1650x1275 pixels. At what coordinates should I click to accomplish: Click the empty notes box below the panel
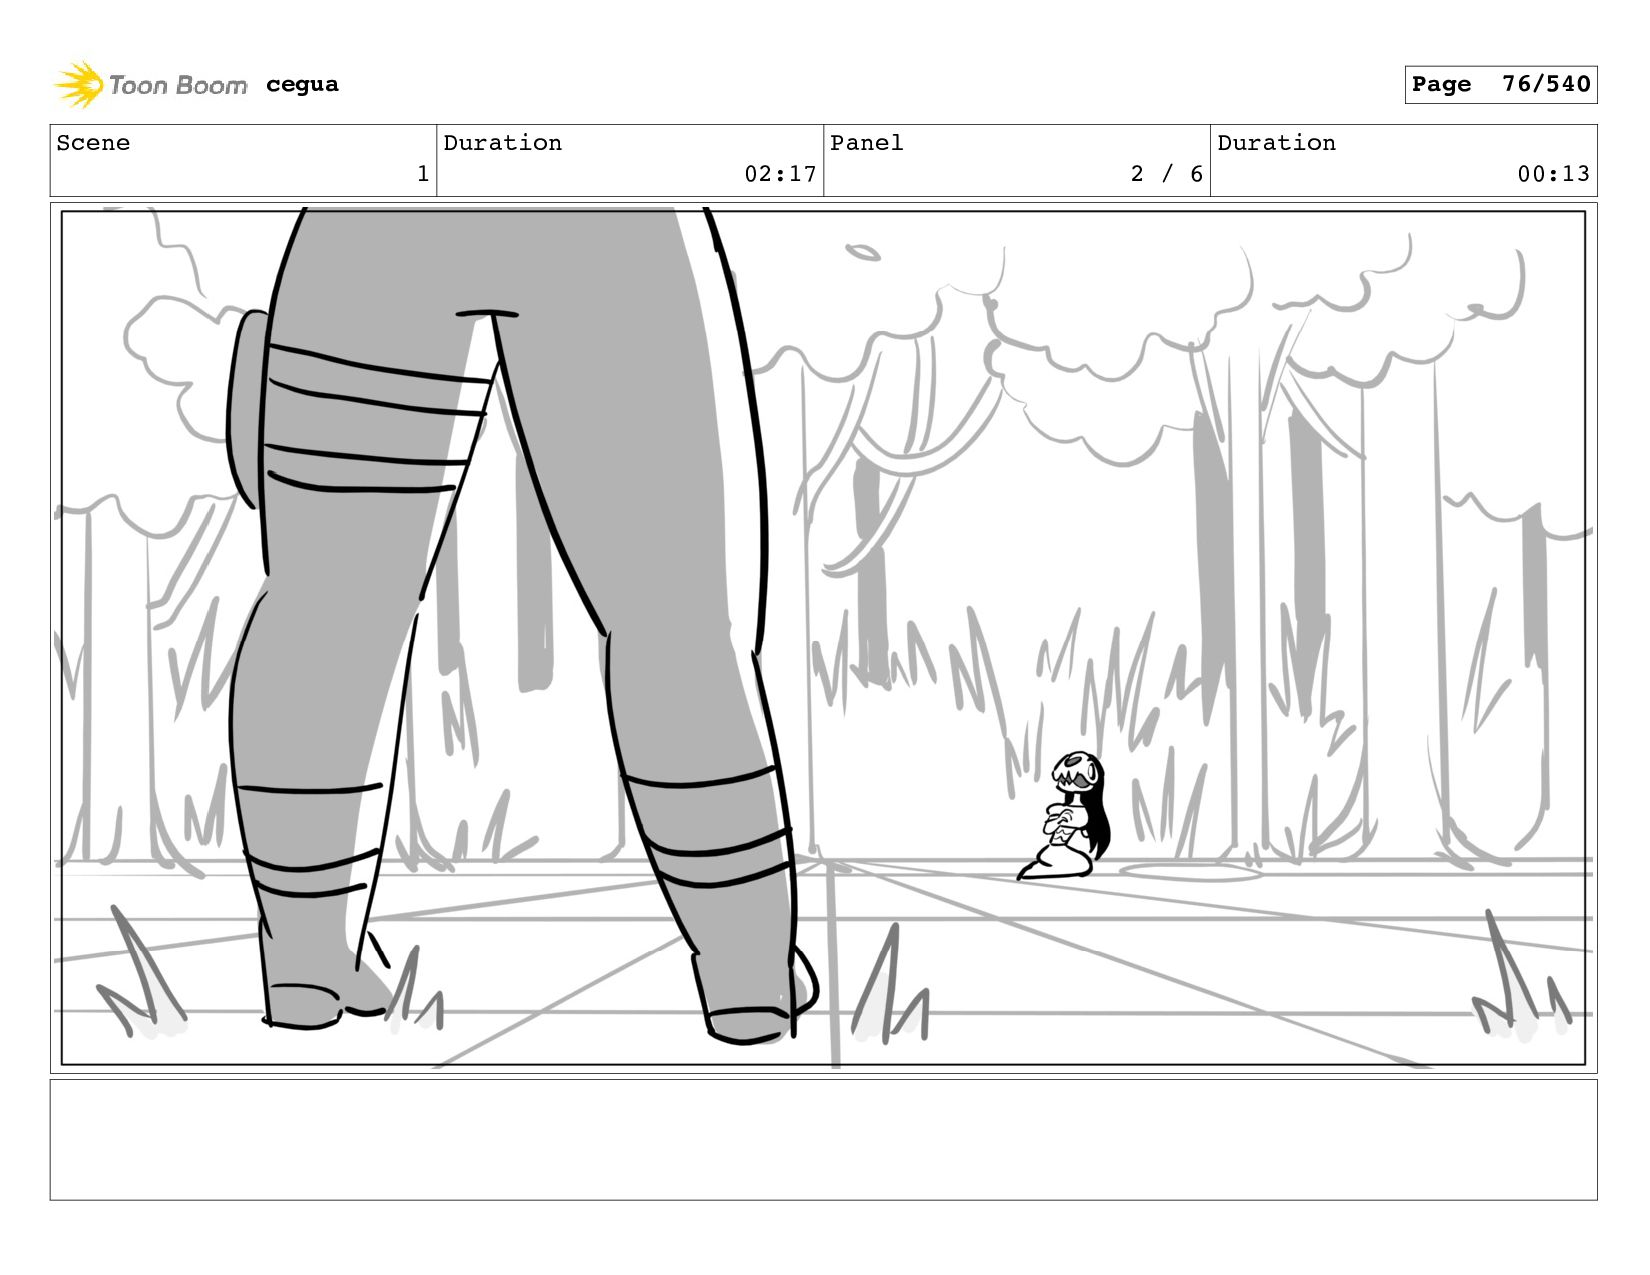[x=823, y=1139]
